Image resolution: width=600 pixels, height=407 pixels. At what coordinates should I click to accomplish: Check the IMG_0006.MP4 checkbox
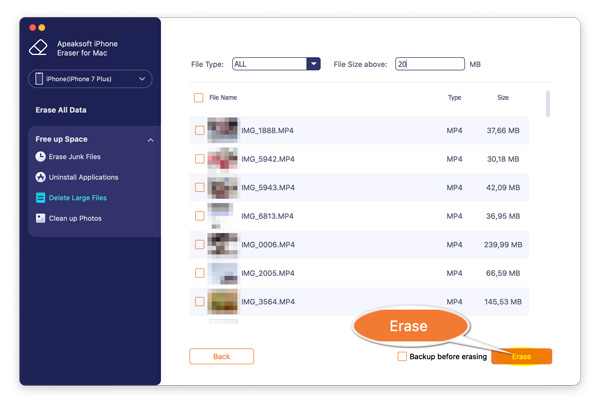[200, 244]
